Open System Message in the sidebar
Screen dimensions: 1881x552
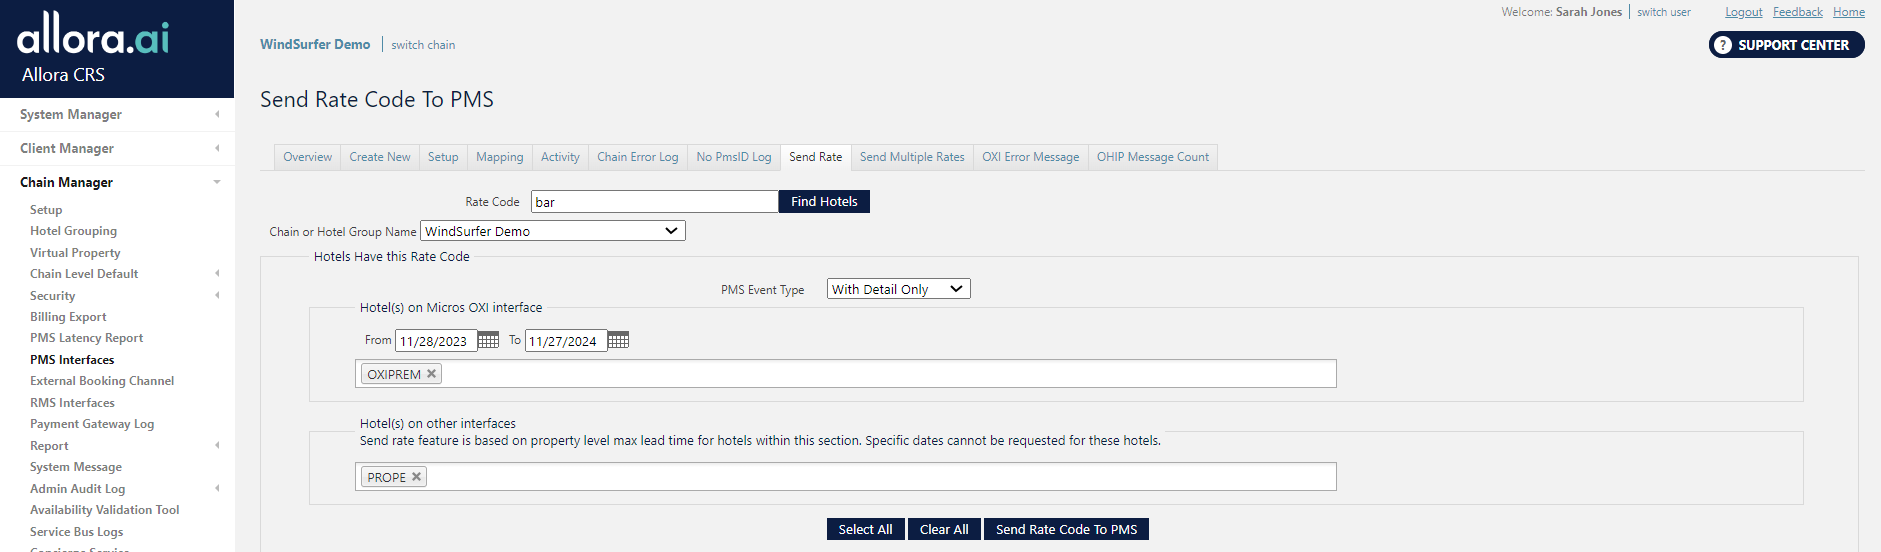click(76, 467)
